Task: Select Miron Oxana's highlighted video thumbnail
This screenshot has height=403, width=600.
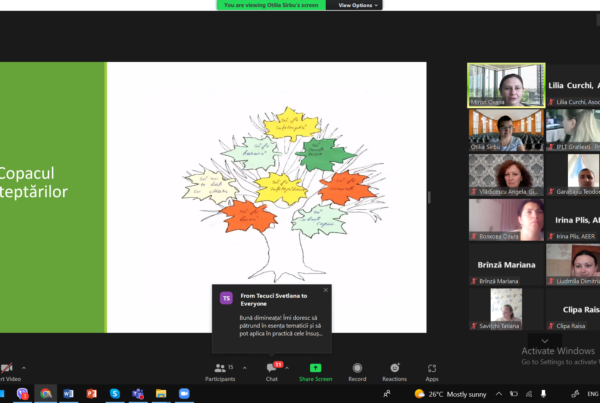Action: pos(506,85)
